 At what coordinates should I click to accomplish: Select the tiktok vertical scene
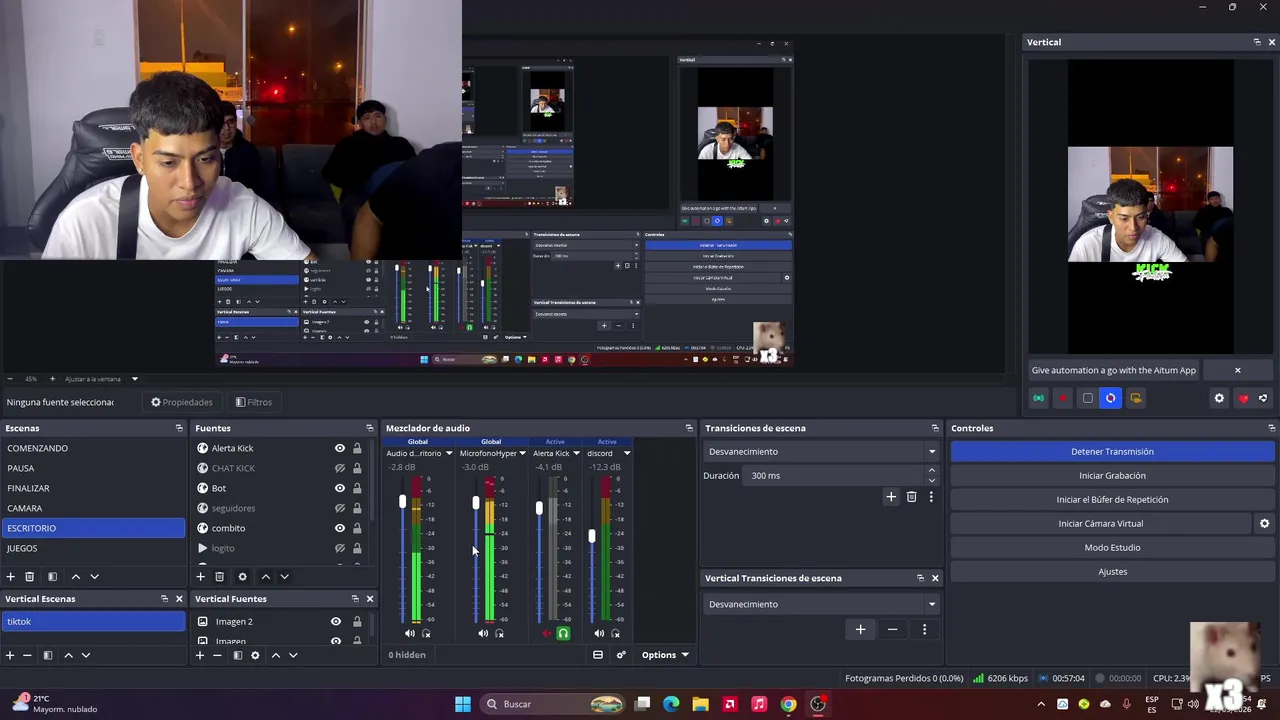point(93,621)
